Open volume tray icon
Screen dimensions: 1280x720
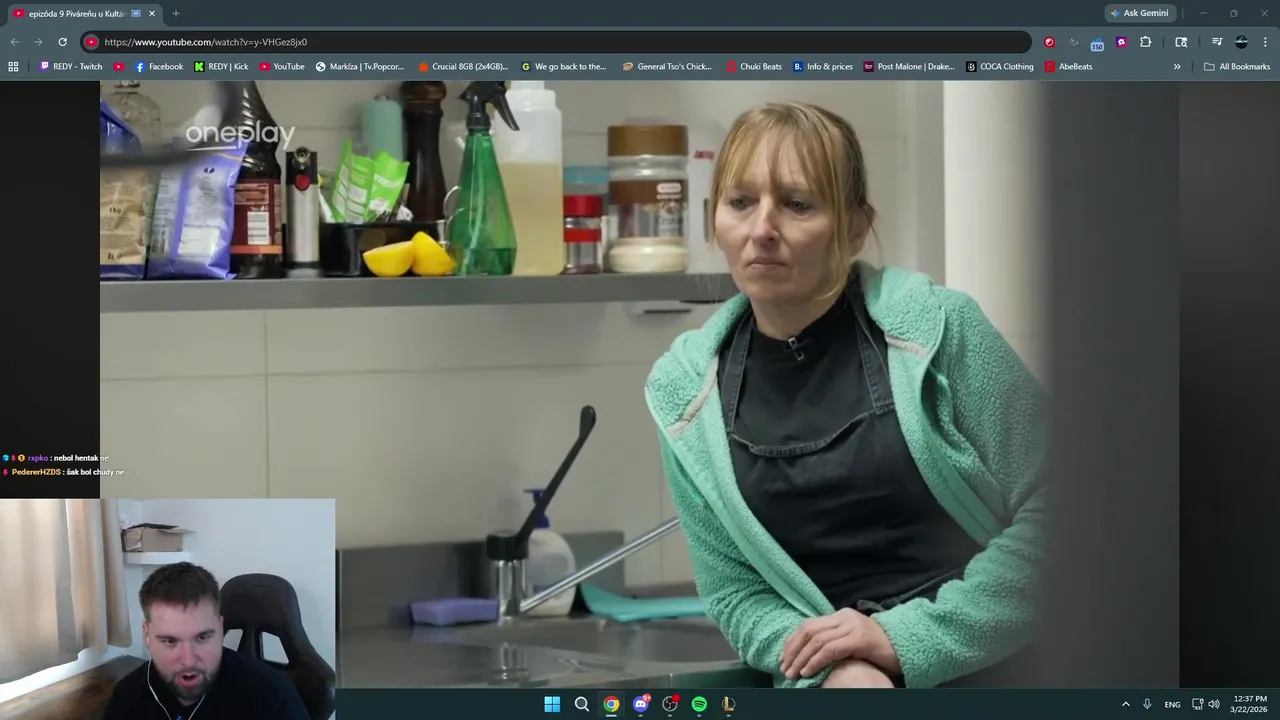[1214, 704]
